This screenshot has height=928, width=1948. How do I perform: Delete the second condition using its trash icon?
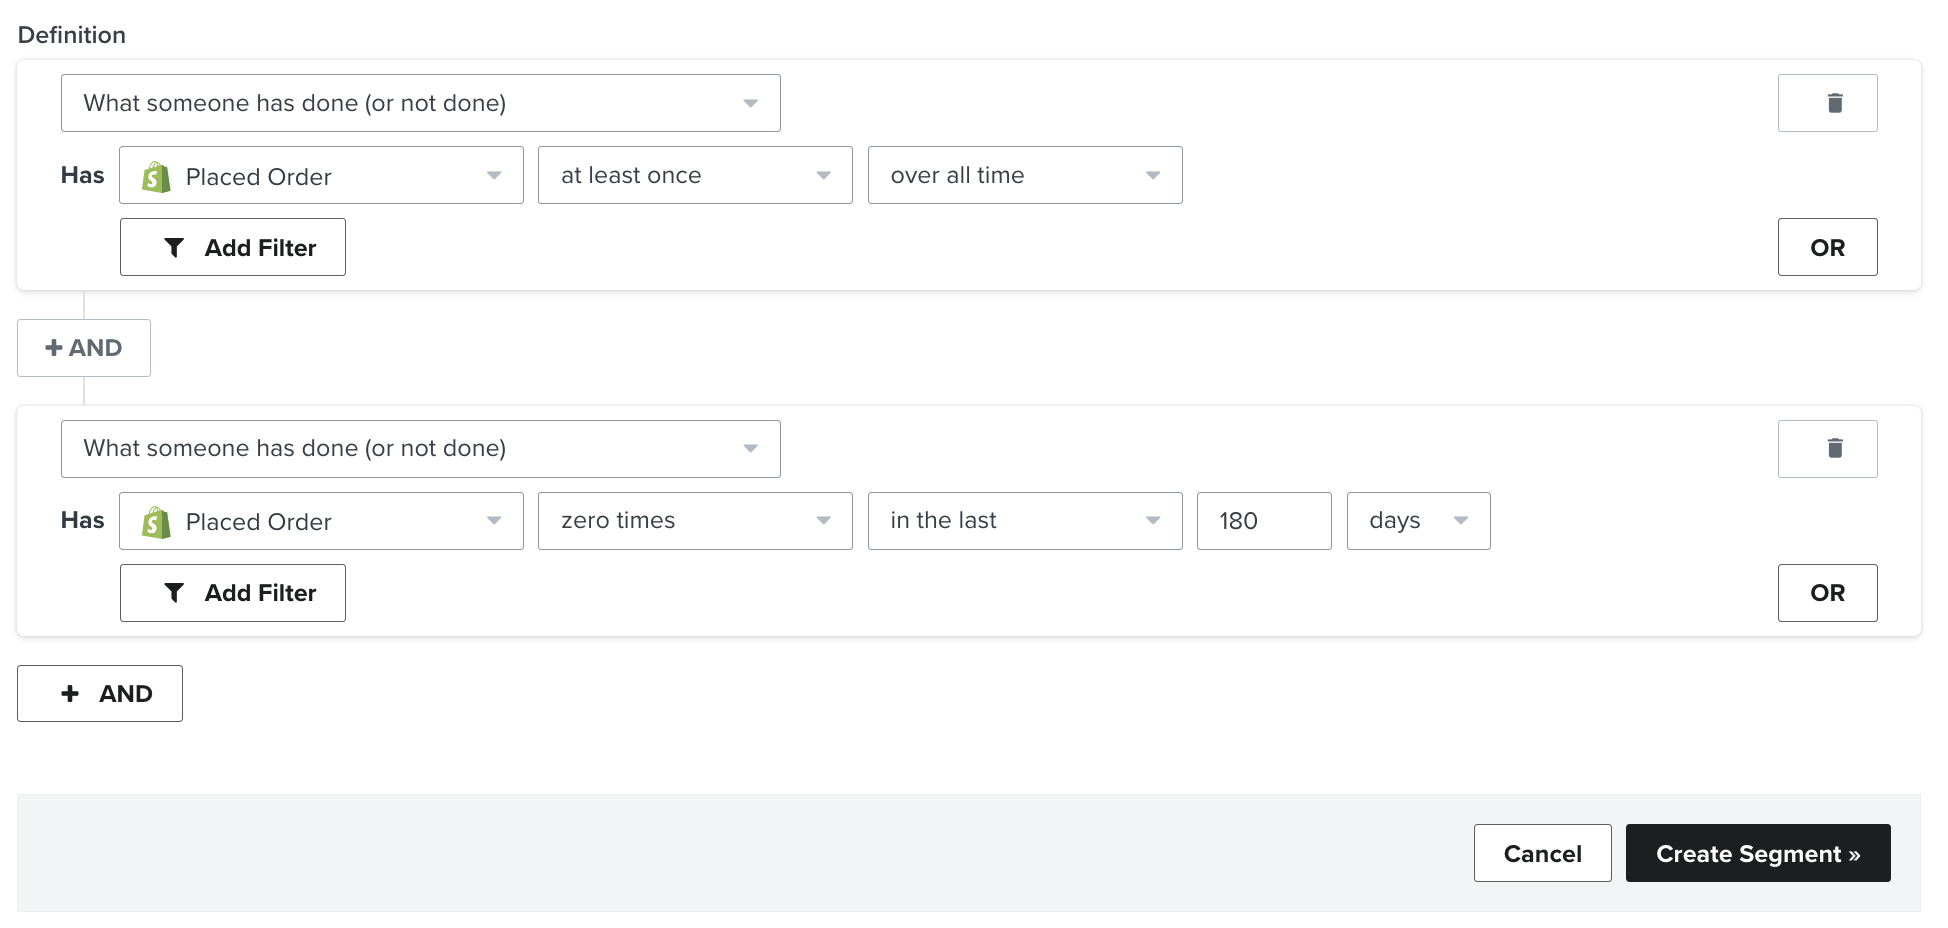(1827, 448)
